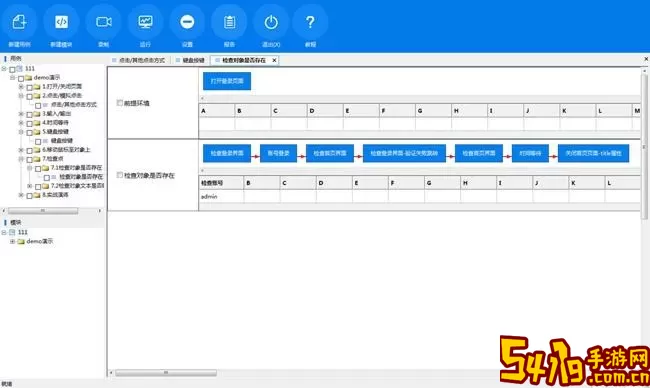
Task: Expand the 4.时间等待 tree node
Action: click(x=21, y=123)
